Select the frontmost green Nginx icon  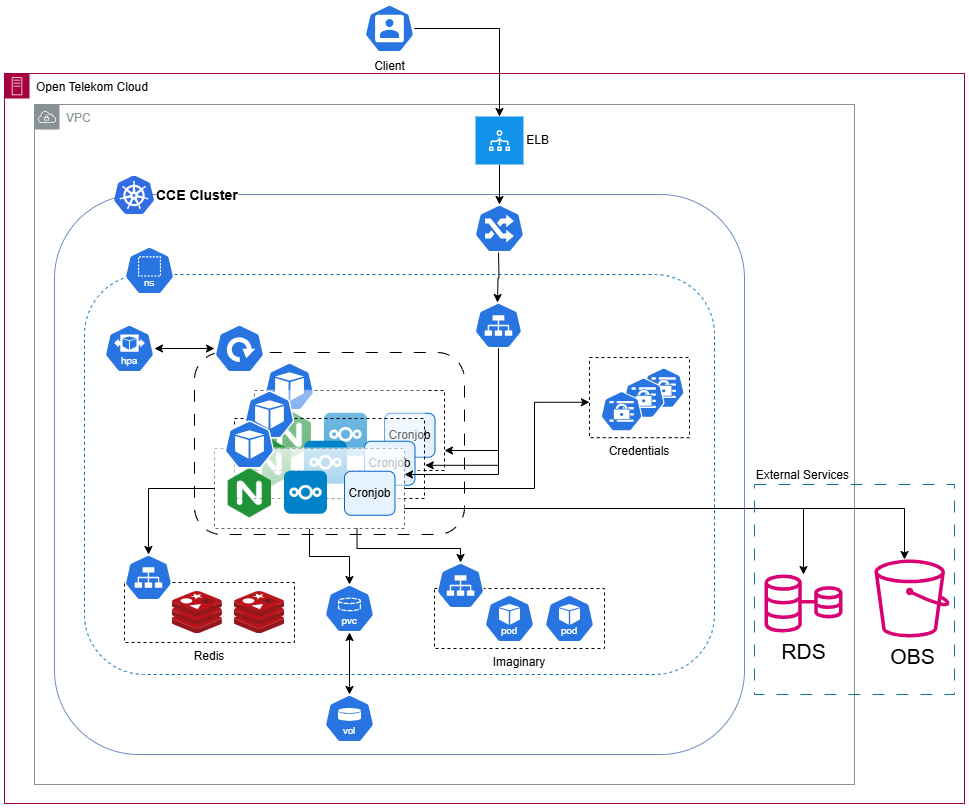tap(247, 493)
